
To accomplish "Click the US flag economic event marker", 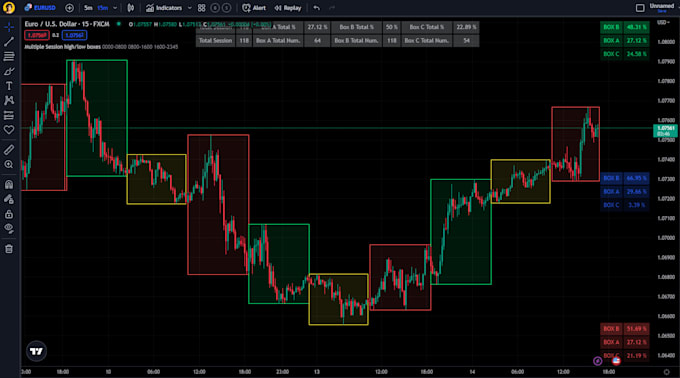I will coord(616,361).
